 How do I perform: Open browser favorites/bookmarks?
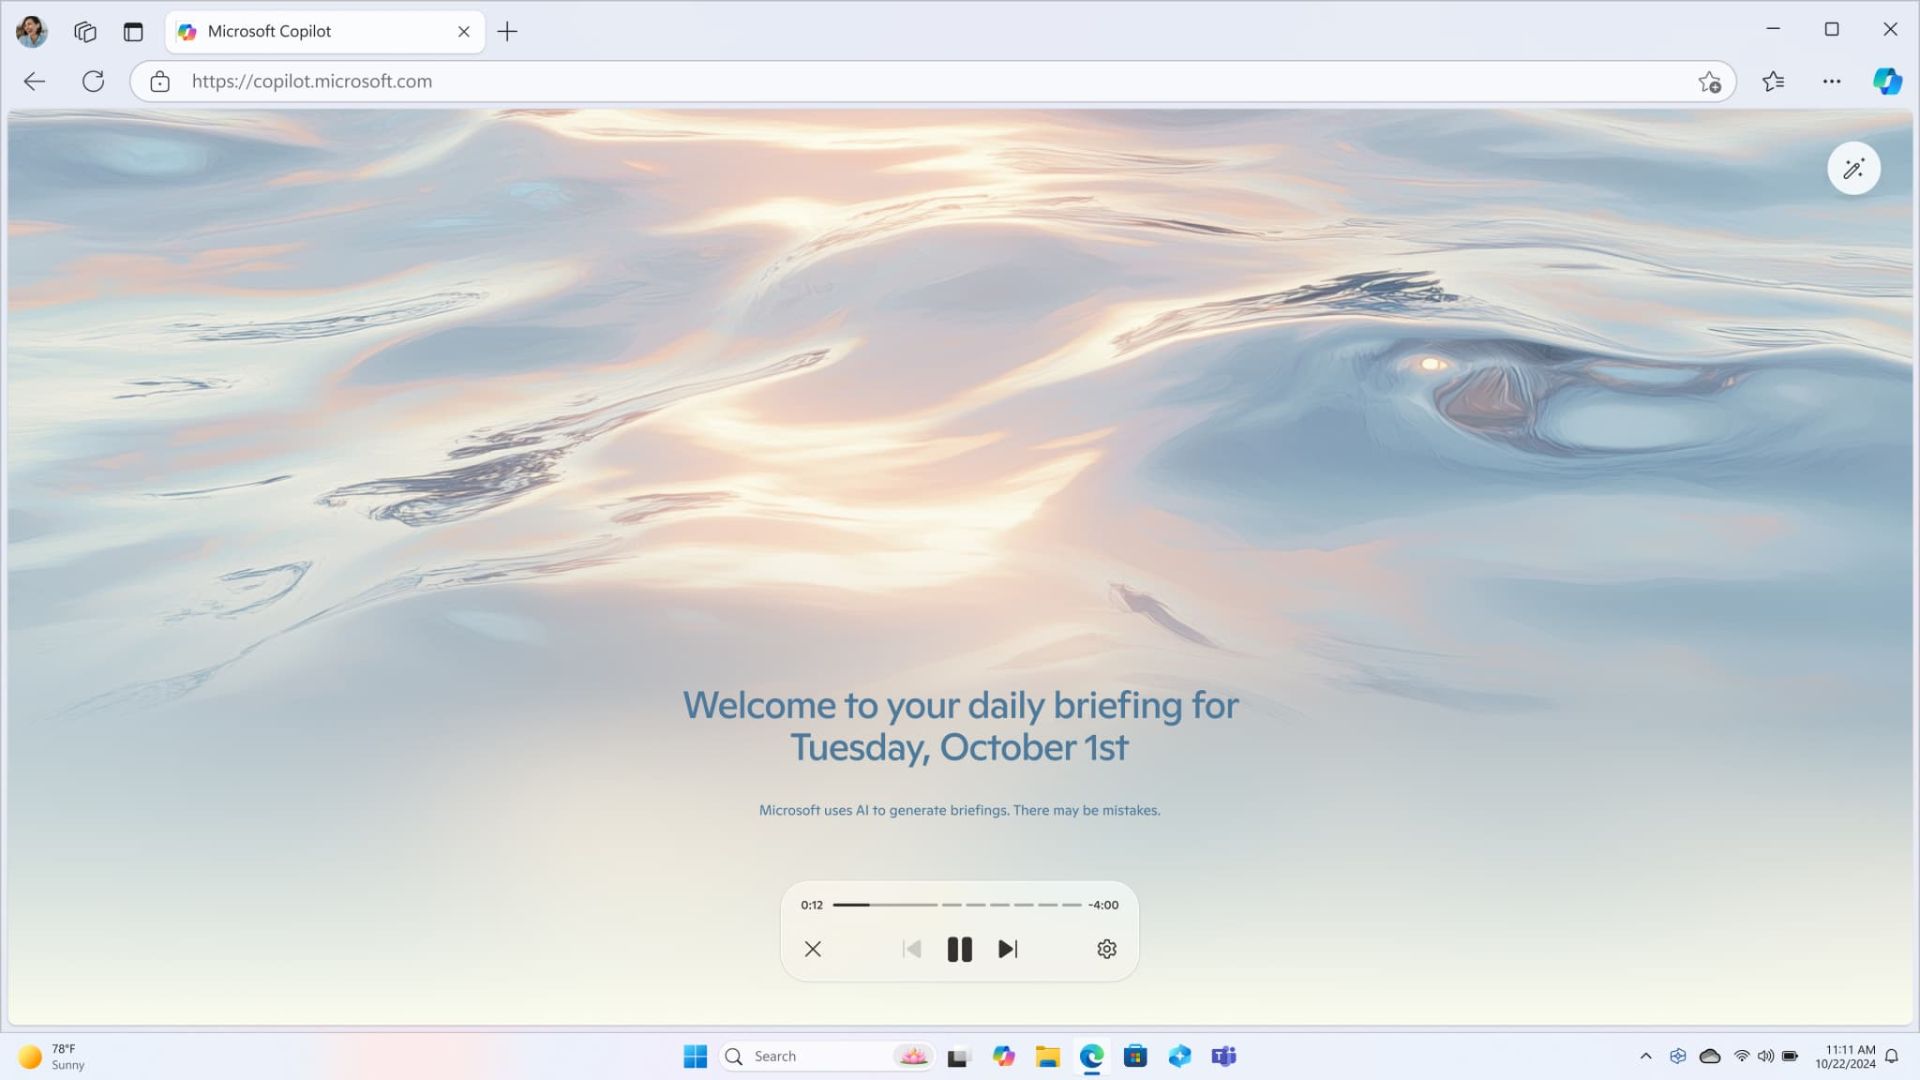pos(1772,80)
